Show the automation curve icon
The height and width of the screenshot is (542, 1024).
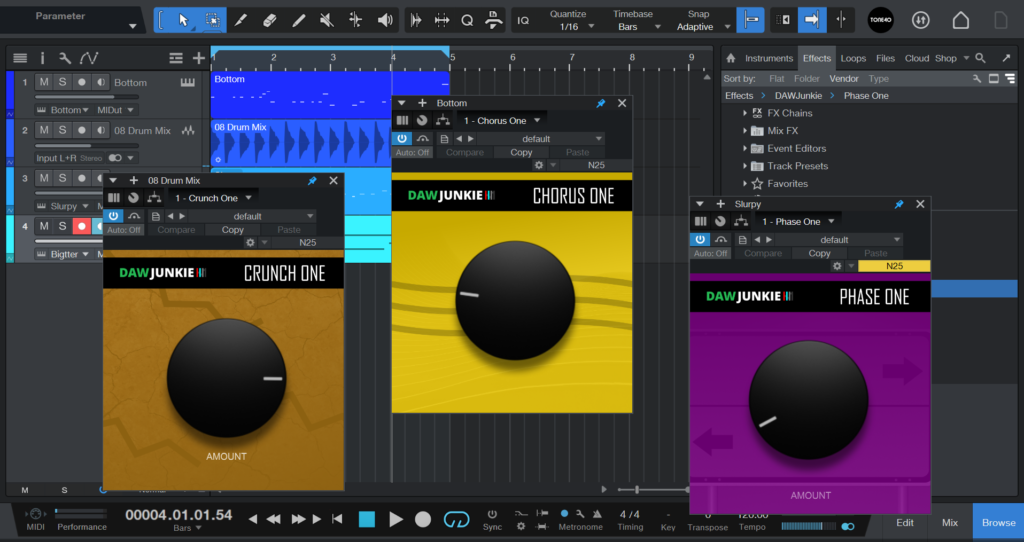click(x=89, y=58)
